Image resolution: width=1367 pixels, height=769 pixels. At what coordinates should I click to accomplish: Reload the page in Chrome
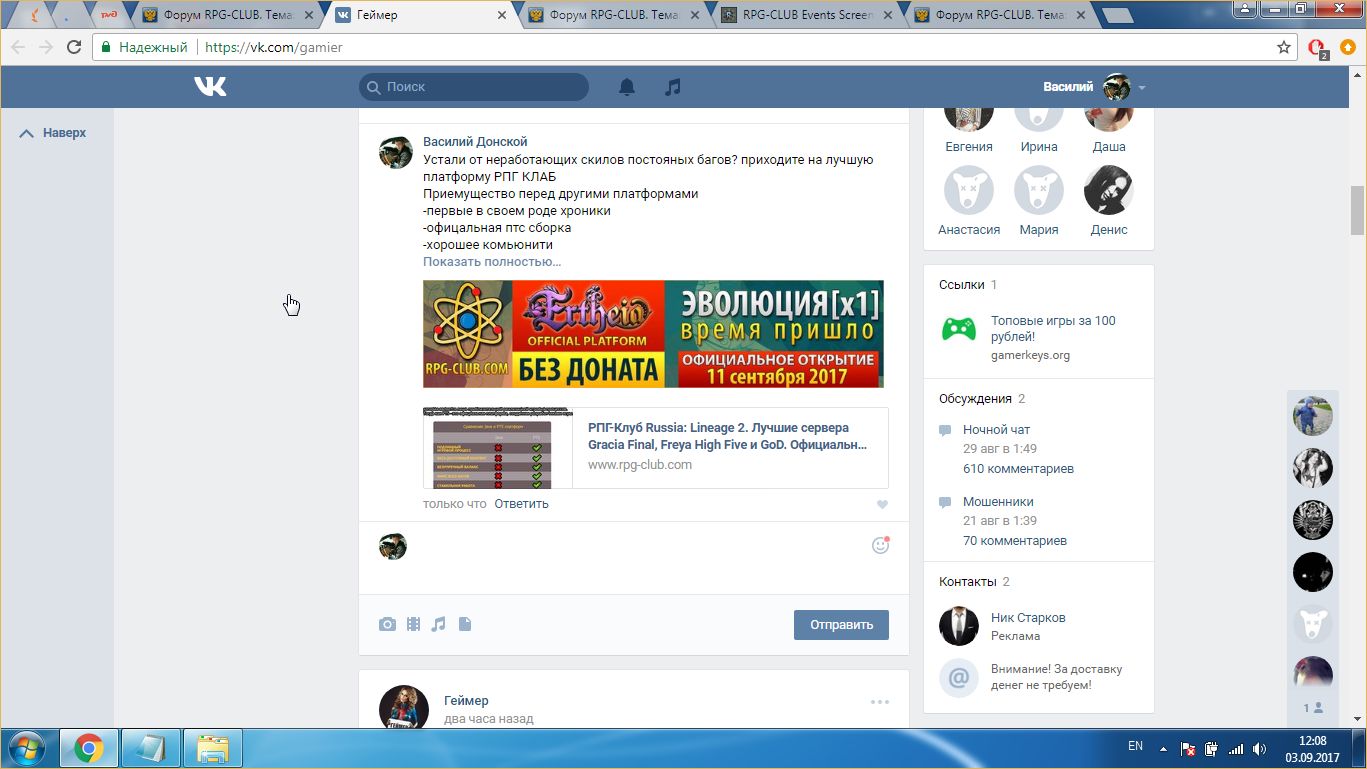point(74,47)
